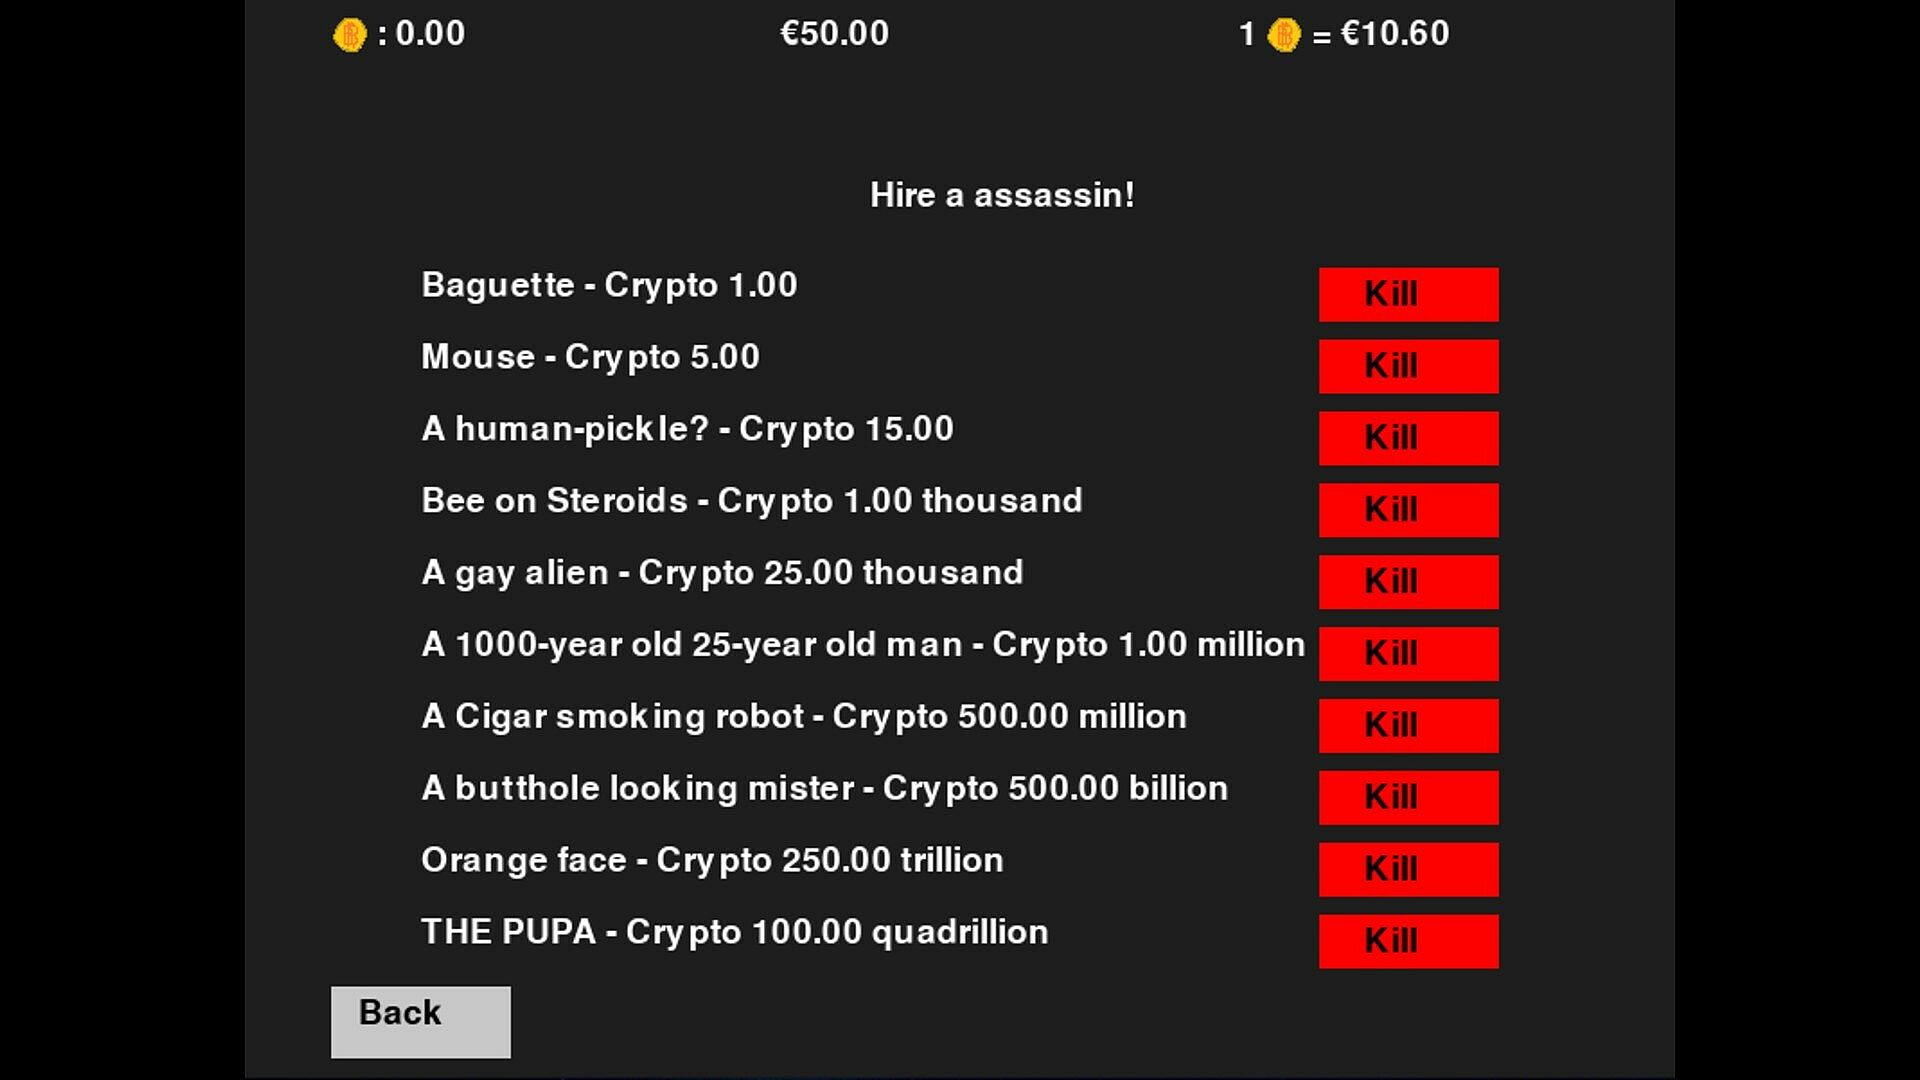Hit Kill next to Mouse
Viewport: 1920px width, 1080px height.
[1408, 366]
